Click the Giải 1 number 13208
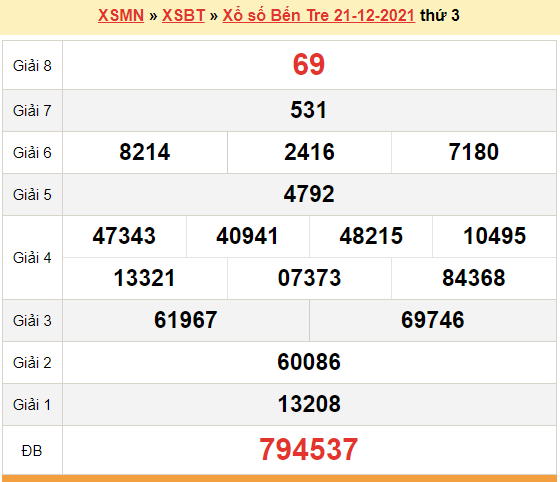Viewport: 560px width, 482px height. [309, 404]
